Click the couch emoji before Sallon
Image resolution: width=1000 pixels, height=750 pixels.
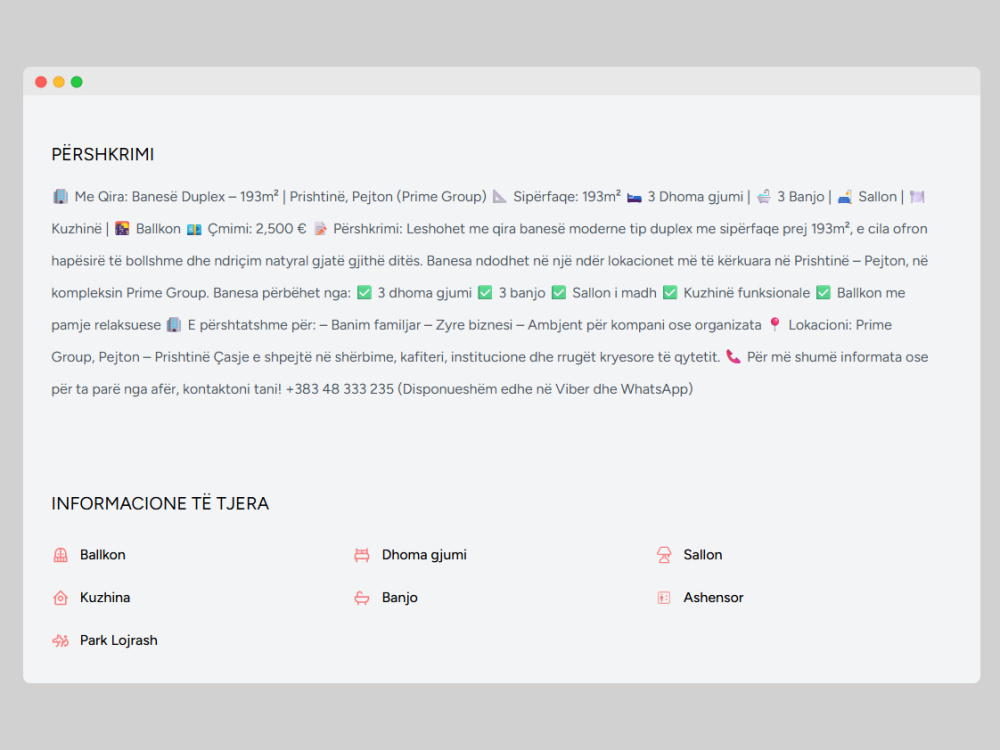point(844,197)
